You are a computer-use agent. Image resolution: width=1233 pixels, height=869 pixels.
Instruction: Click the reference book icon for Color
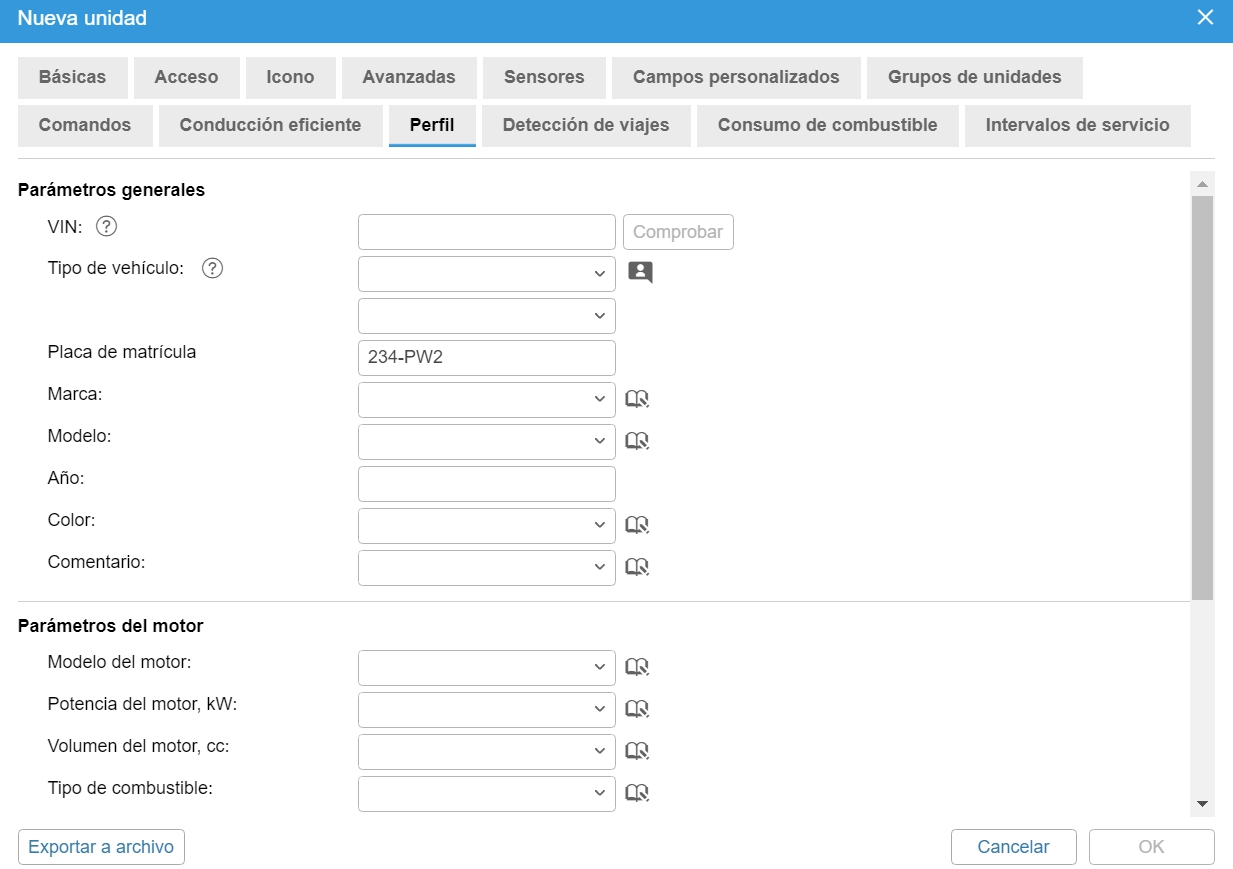pyautogui.click(x=637, y=525)
